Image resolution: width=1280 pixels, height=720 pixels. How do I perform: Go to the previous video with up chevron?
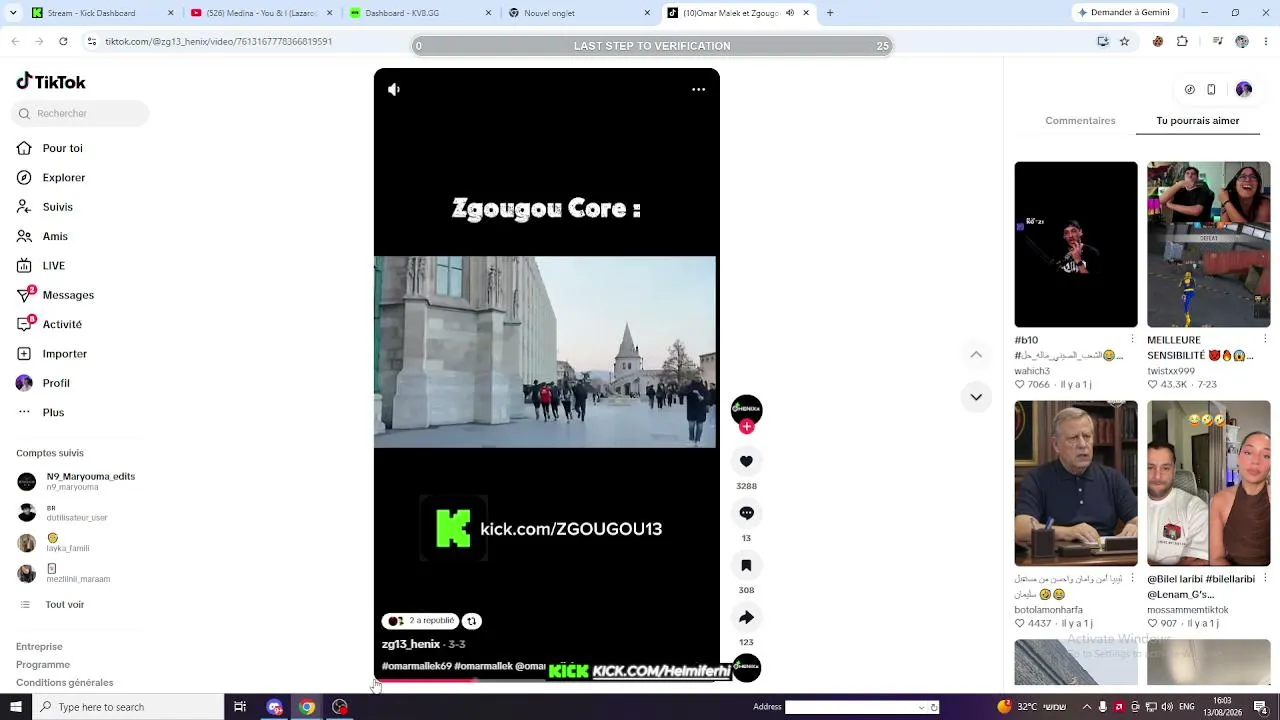(976, 355)
